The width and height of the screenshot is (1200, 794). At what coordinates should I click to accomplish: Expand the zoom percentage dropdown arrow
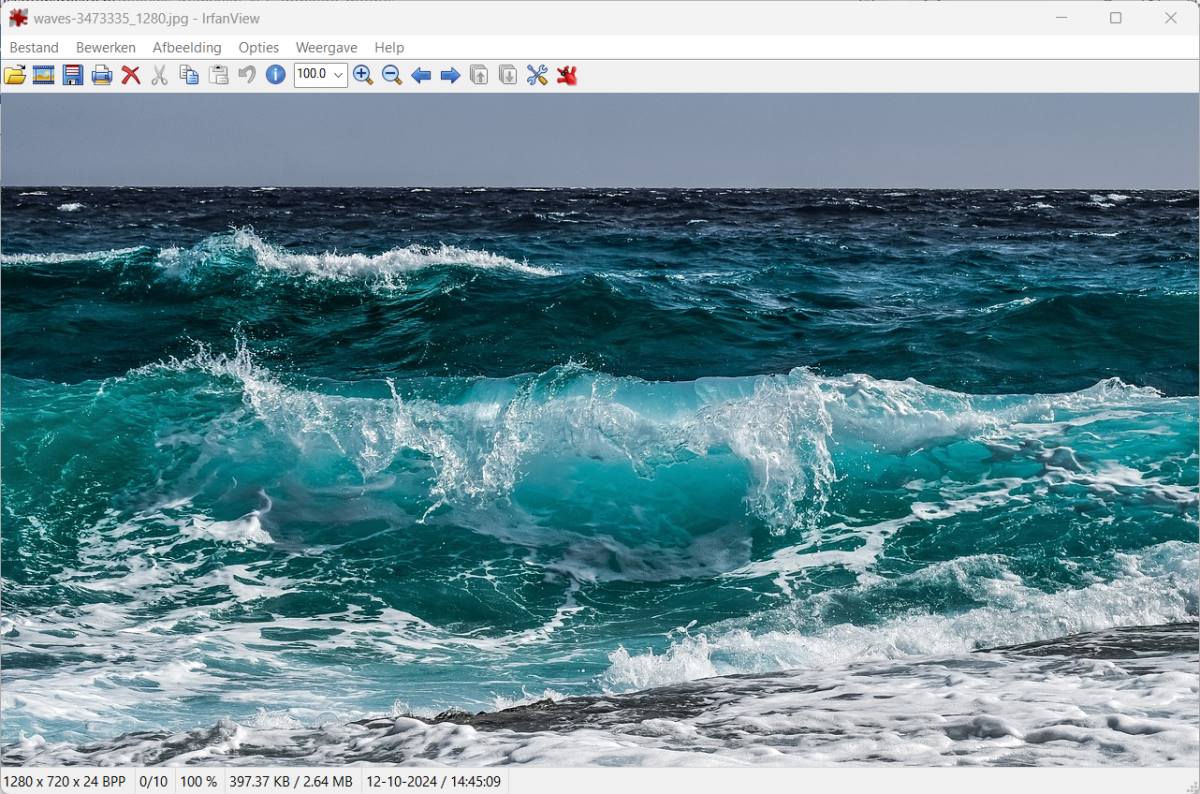click(338, 75)
